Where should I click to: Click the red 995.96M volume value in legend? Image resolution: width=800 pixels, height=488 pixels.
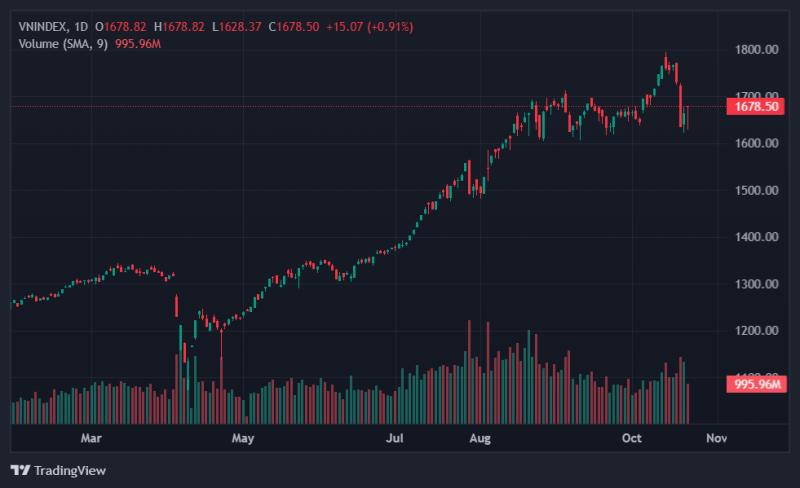tap(138, 44)
